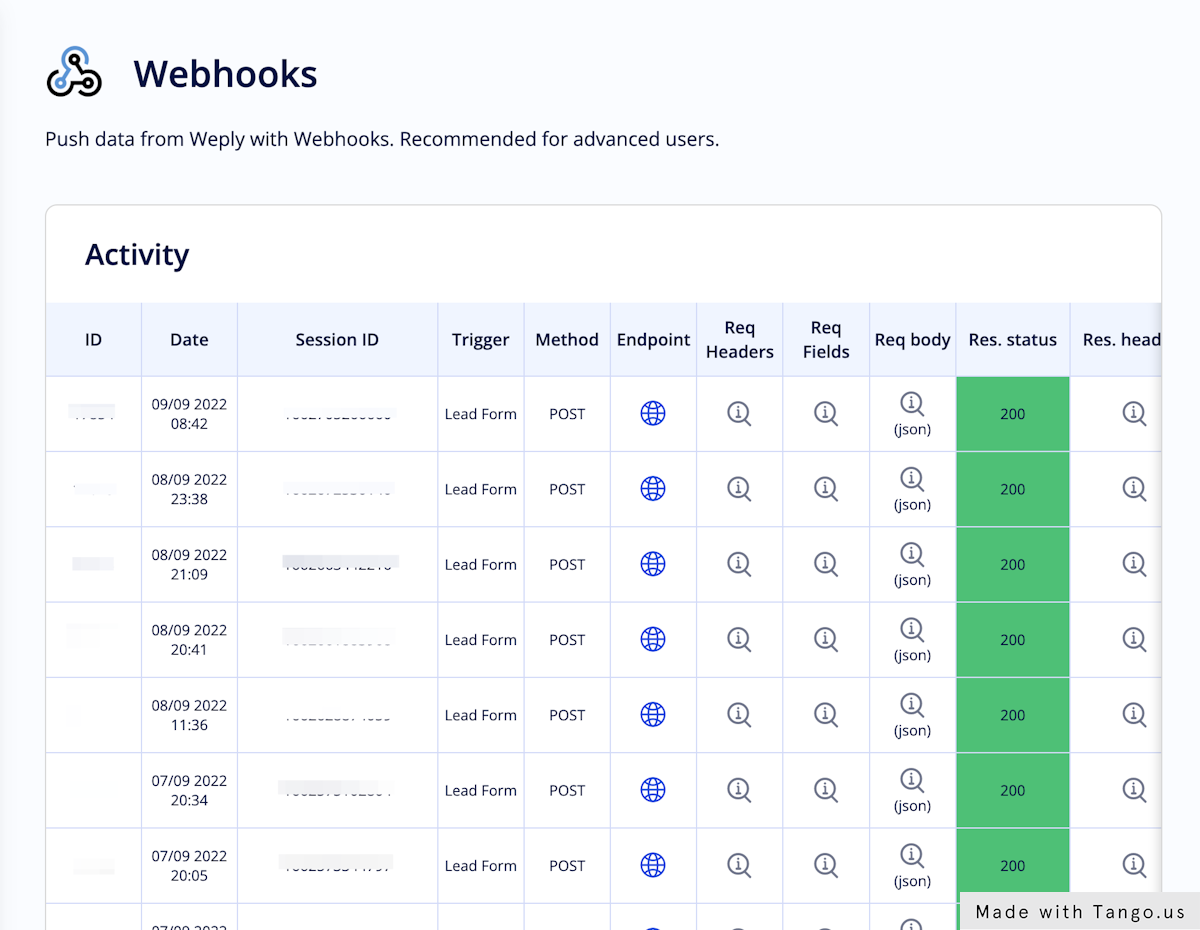Inspect Req Headers for 08/09 2022 11:36 row
This screenshot has height=930, width=1200.
click(739, 715)
